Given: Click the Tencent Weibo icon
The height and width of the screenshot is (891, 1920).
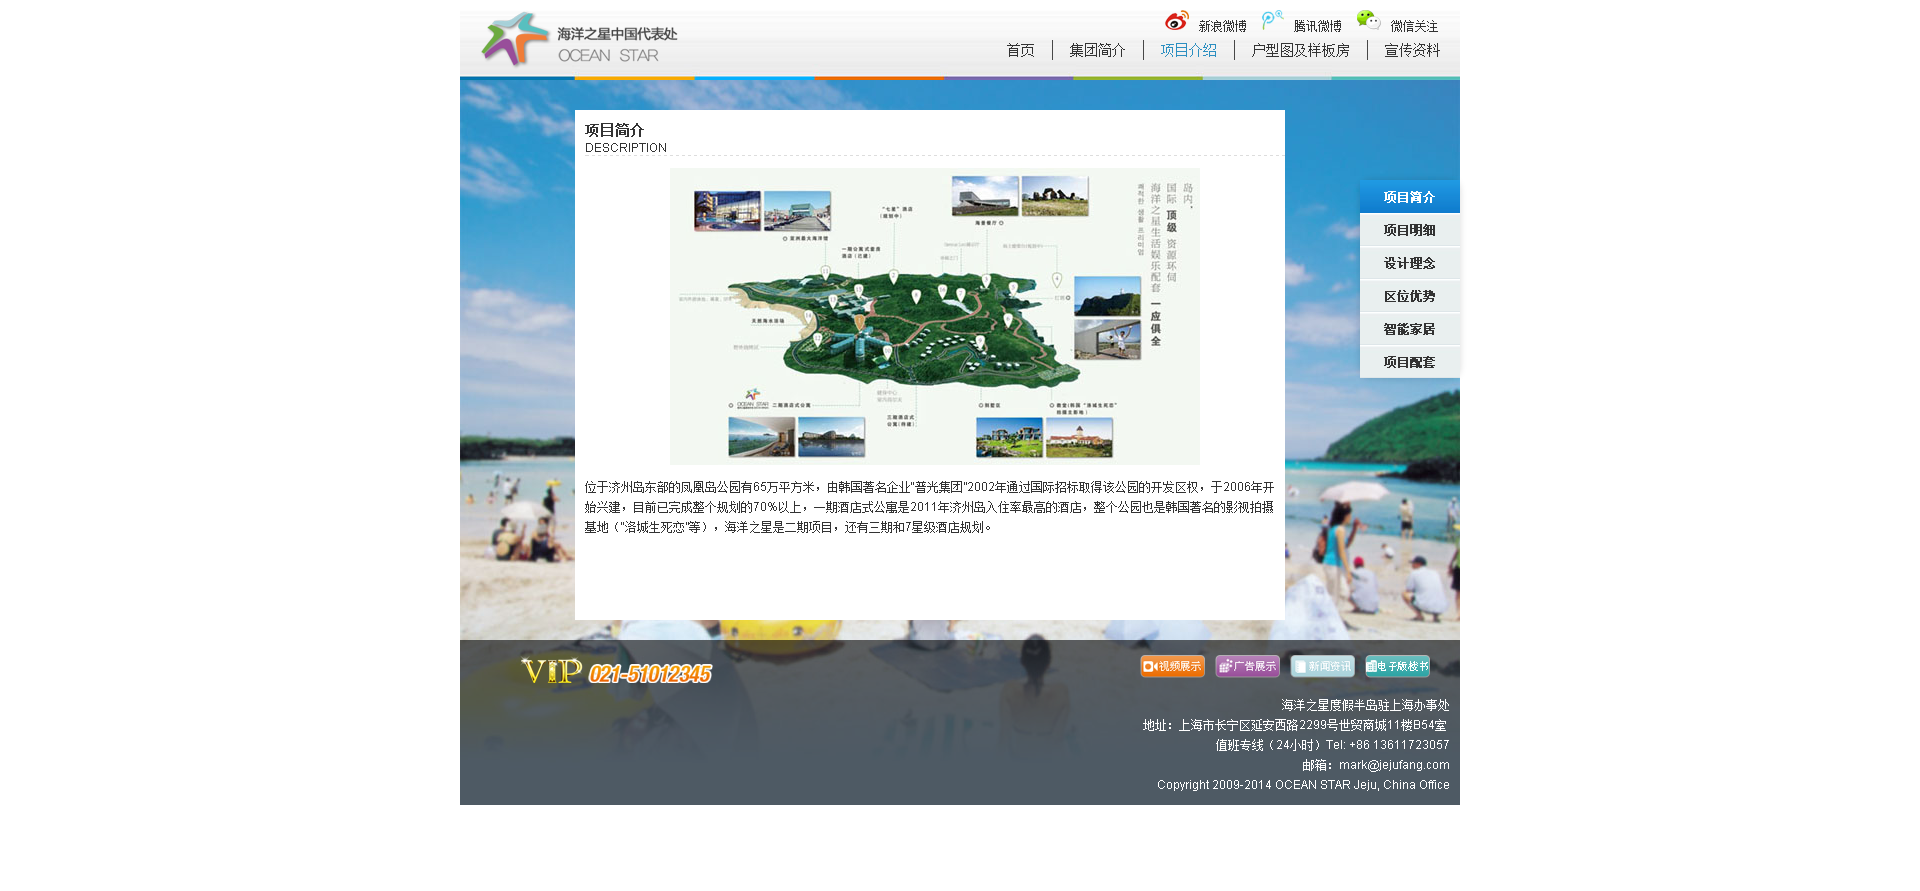Looking at the screenshot, I should (x=1271, y=20).
